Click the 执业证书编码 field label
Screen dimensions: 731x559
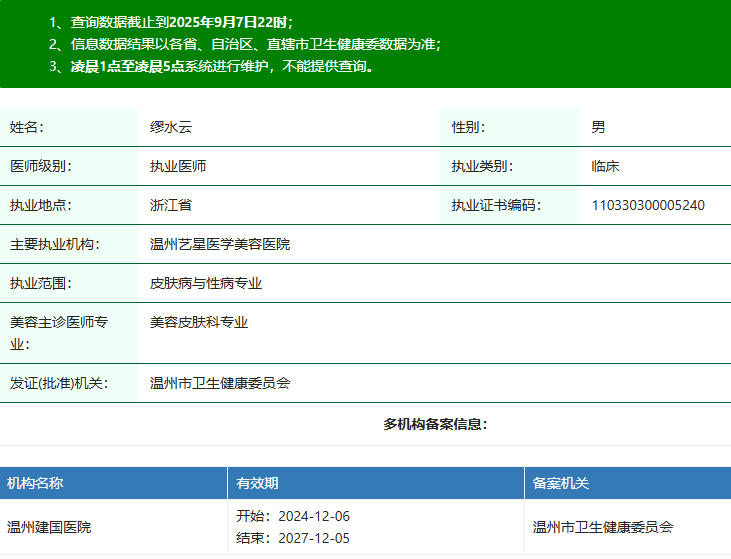tap(496, 205)
